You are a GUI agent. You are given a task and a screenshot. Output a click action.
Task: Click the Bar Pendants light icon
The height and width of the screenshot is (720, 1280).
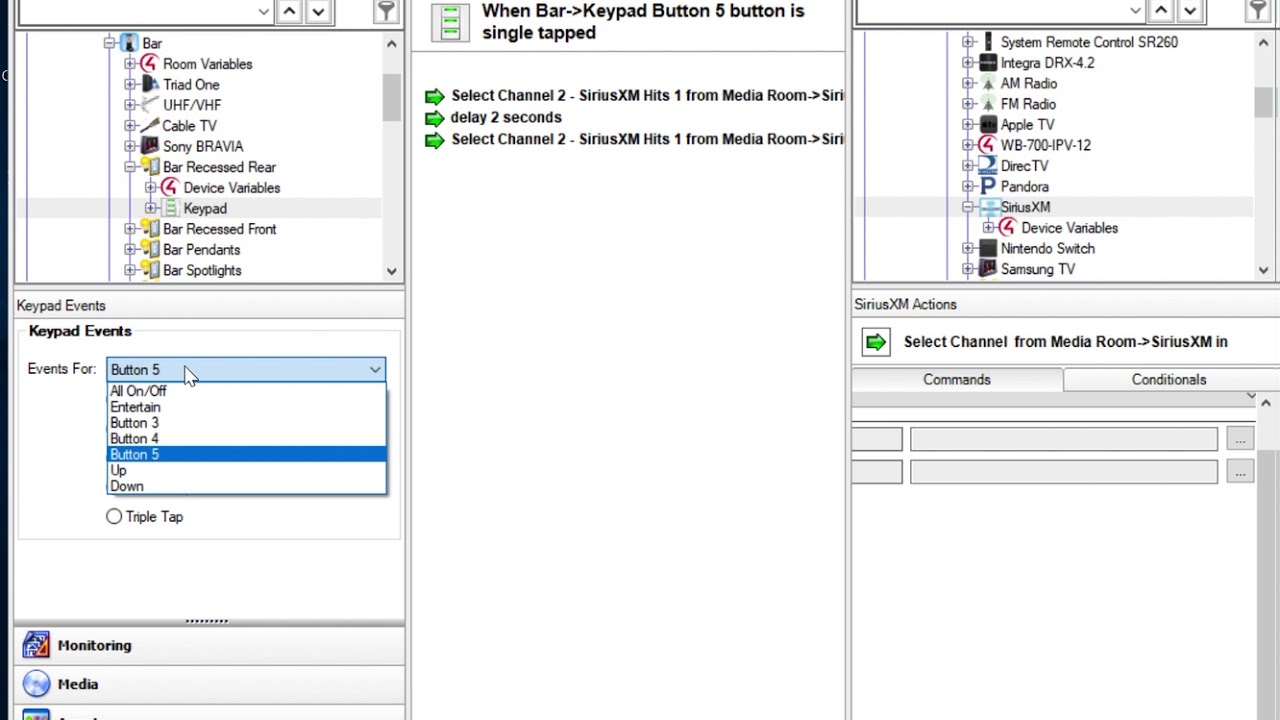tap(149, 250)
